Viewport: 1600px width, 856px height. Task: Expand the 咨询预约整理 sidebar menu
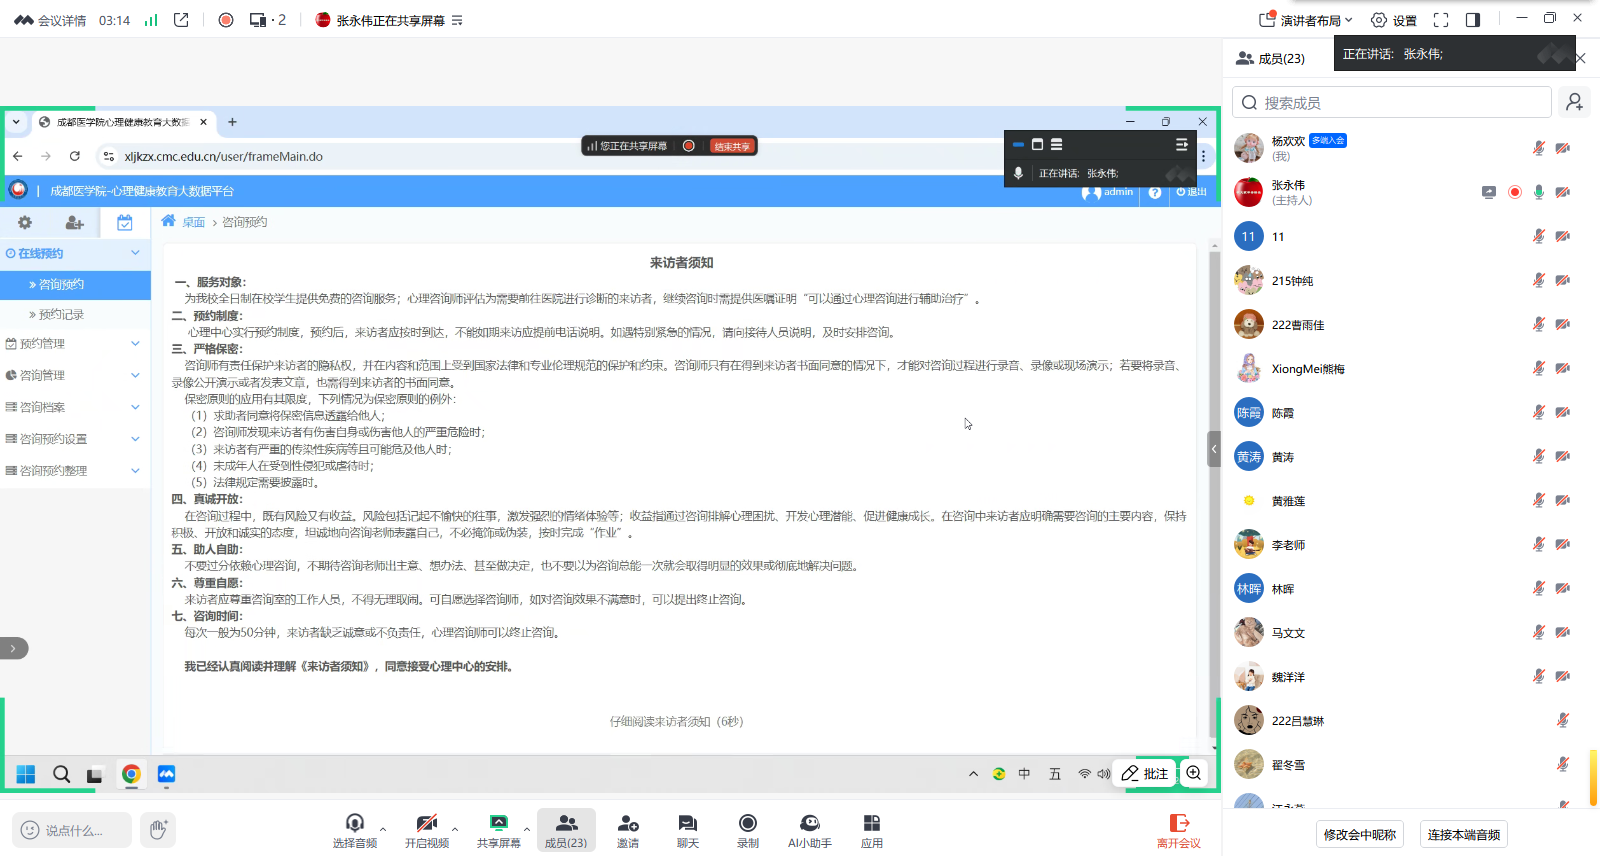click(x=75, y=470)
